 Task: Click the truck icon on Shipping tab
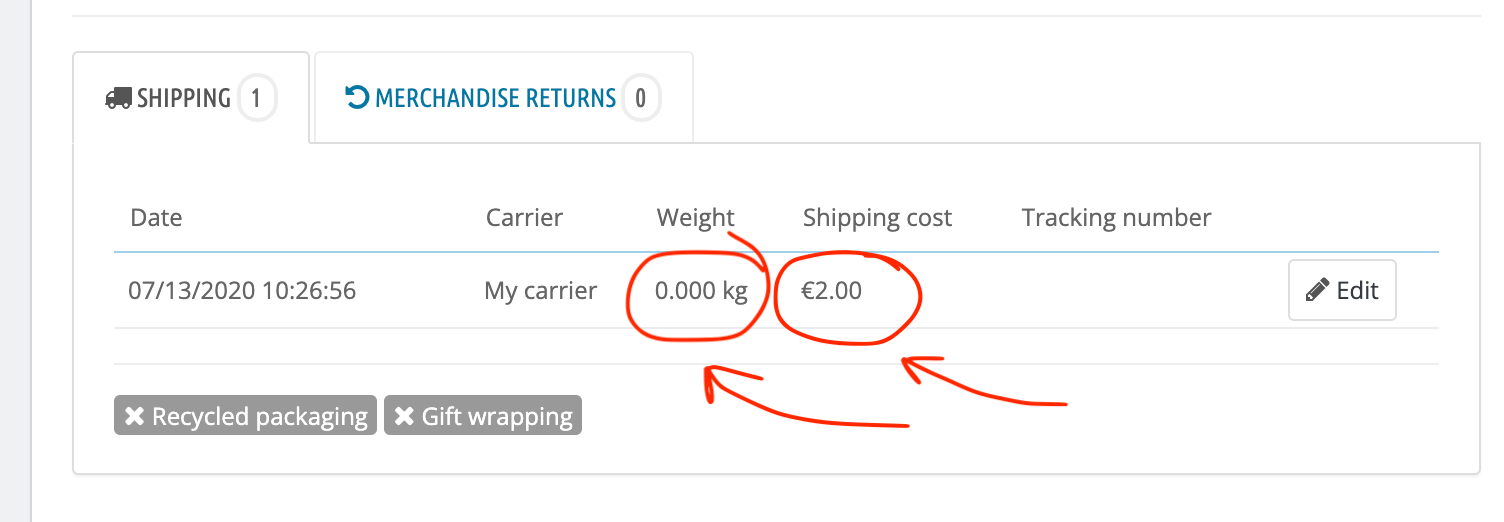tap(118, 98)
